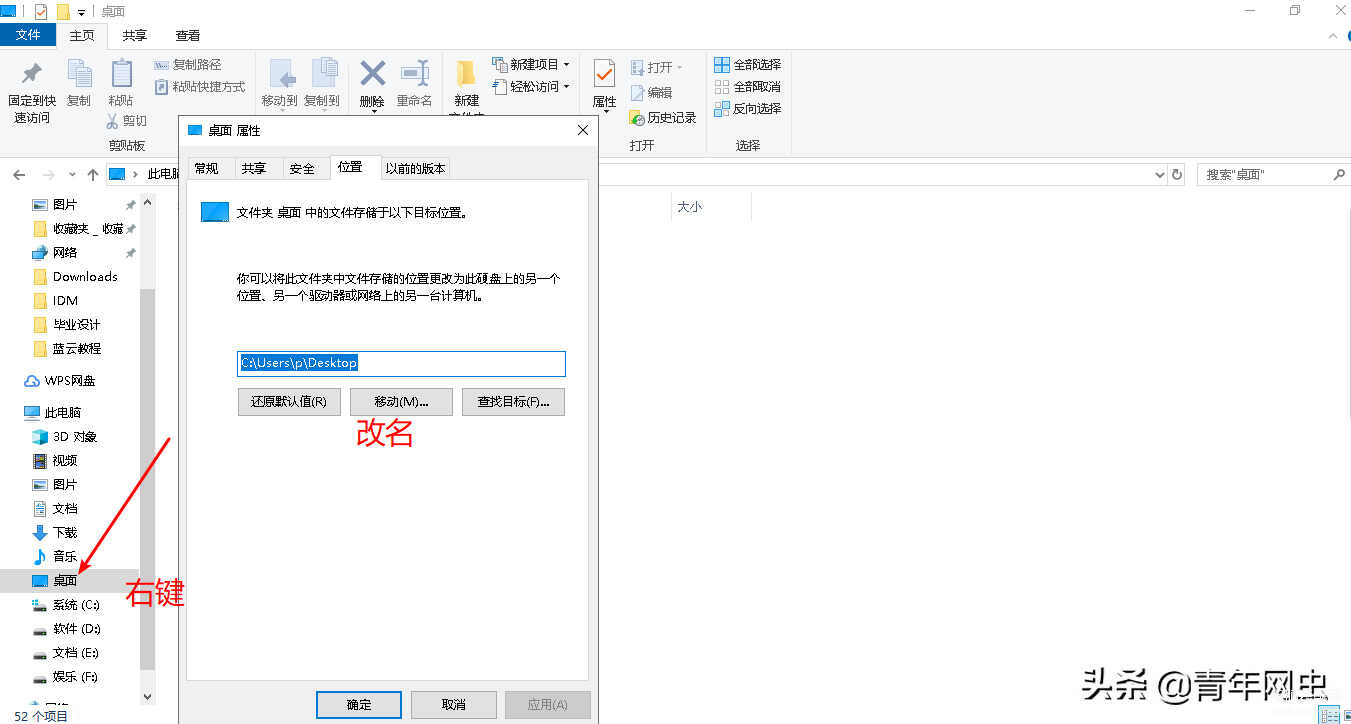Switch to the Home (主页) ribbon tab
The height and width of the screenshot is (724, 1351).
coord(82,36)
